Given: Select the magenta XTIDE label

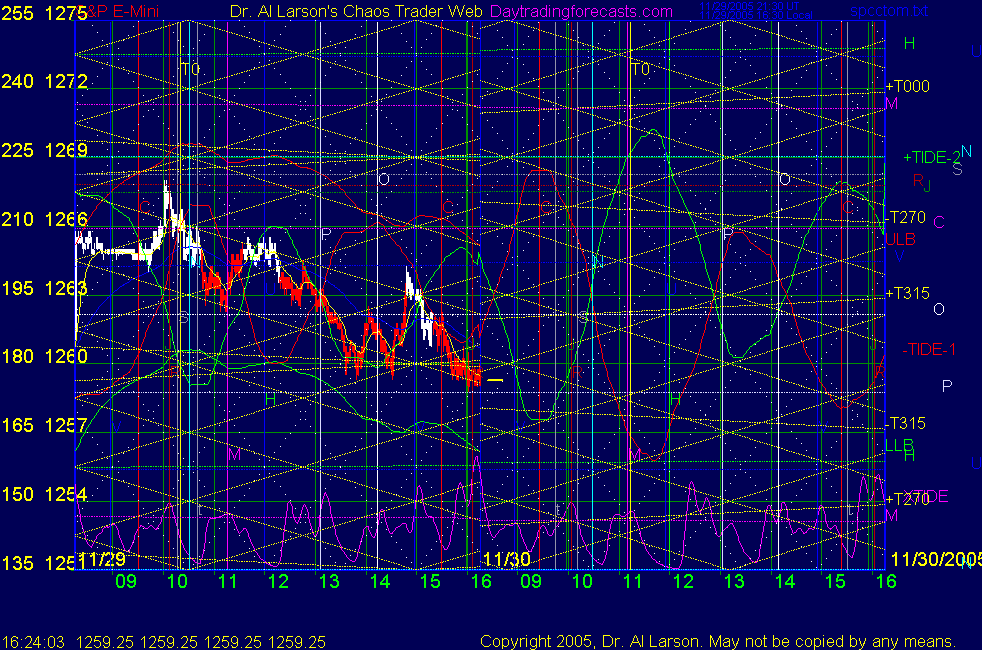Looking at the screenshot, I should pos(926,497).
